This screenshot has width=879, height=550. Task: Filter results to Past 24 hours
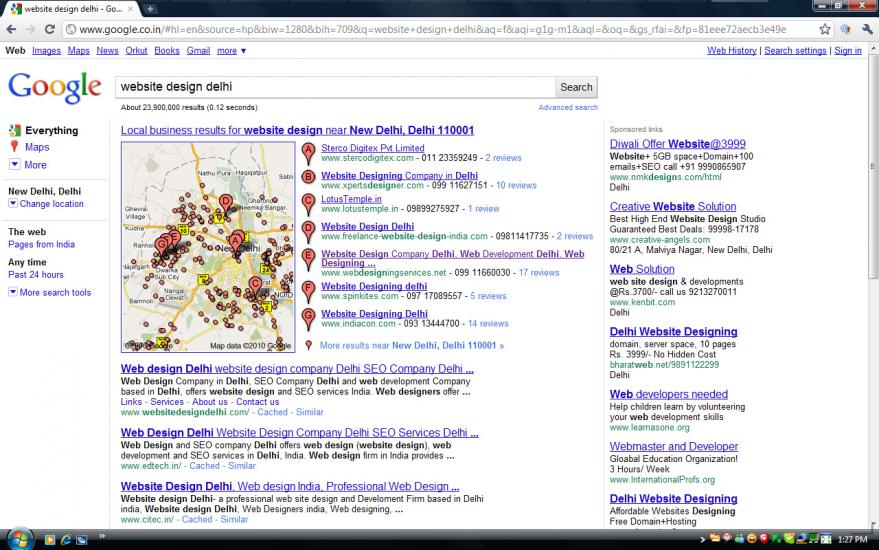click(x=36, y=274)
